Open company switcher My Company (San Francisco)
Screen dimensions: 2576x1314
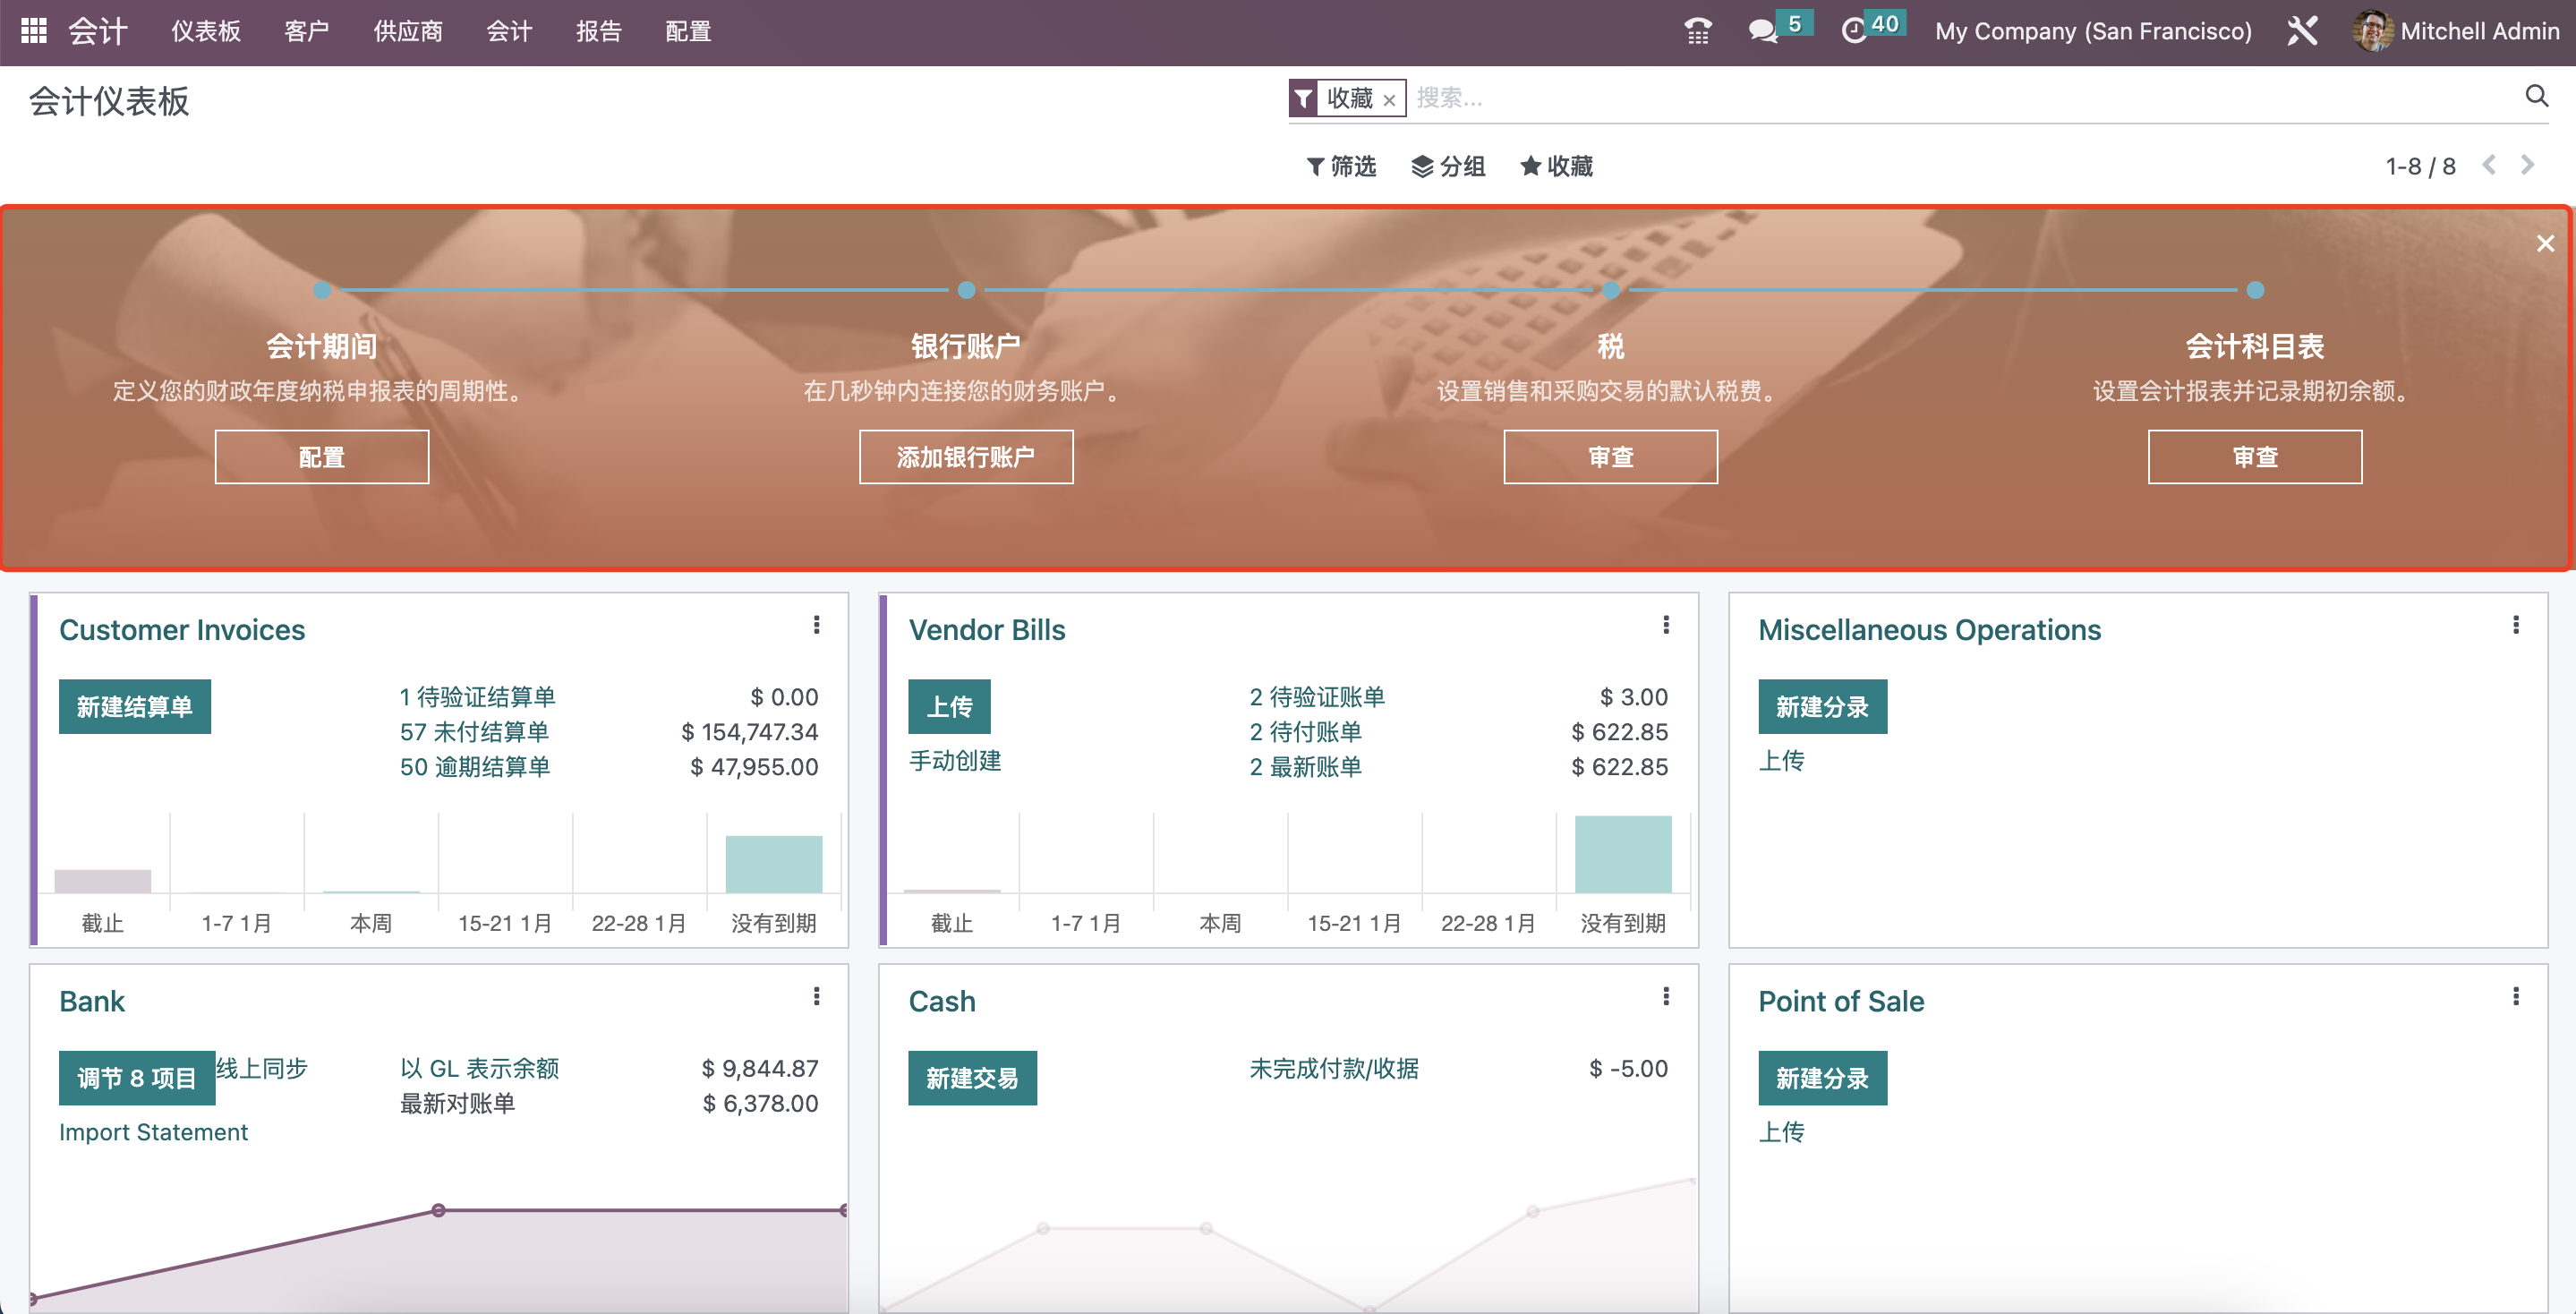point(2093,31)
